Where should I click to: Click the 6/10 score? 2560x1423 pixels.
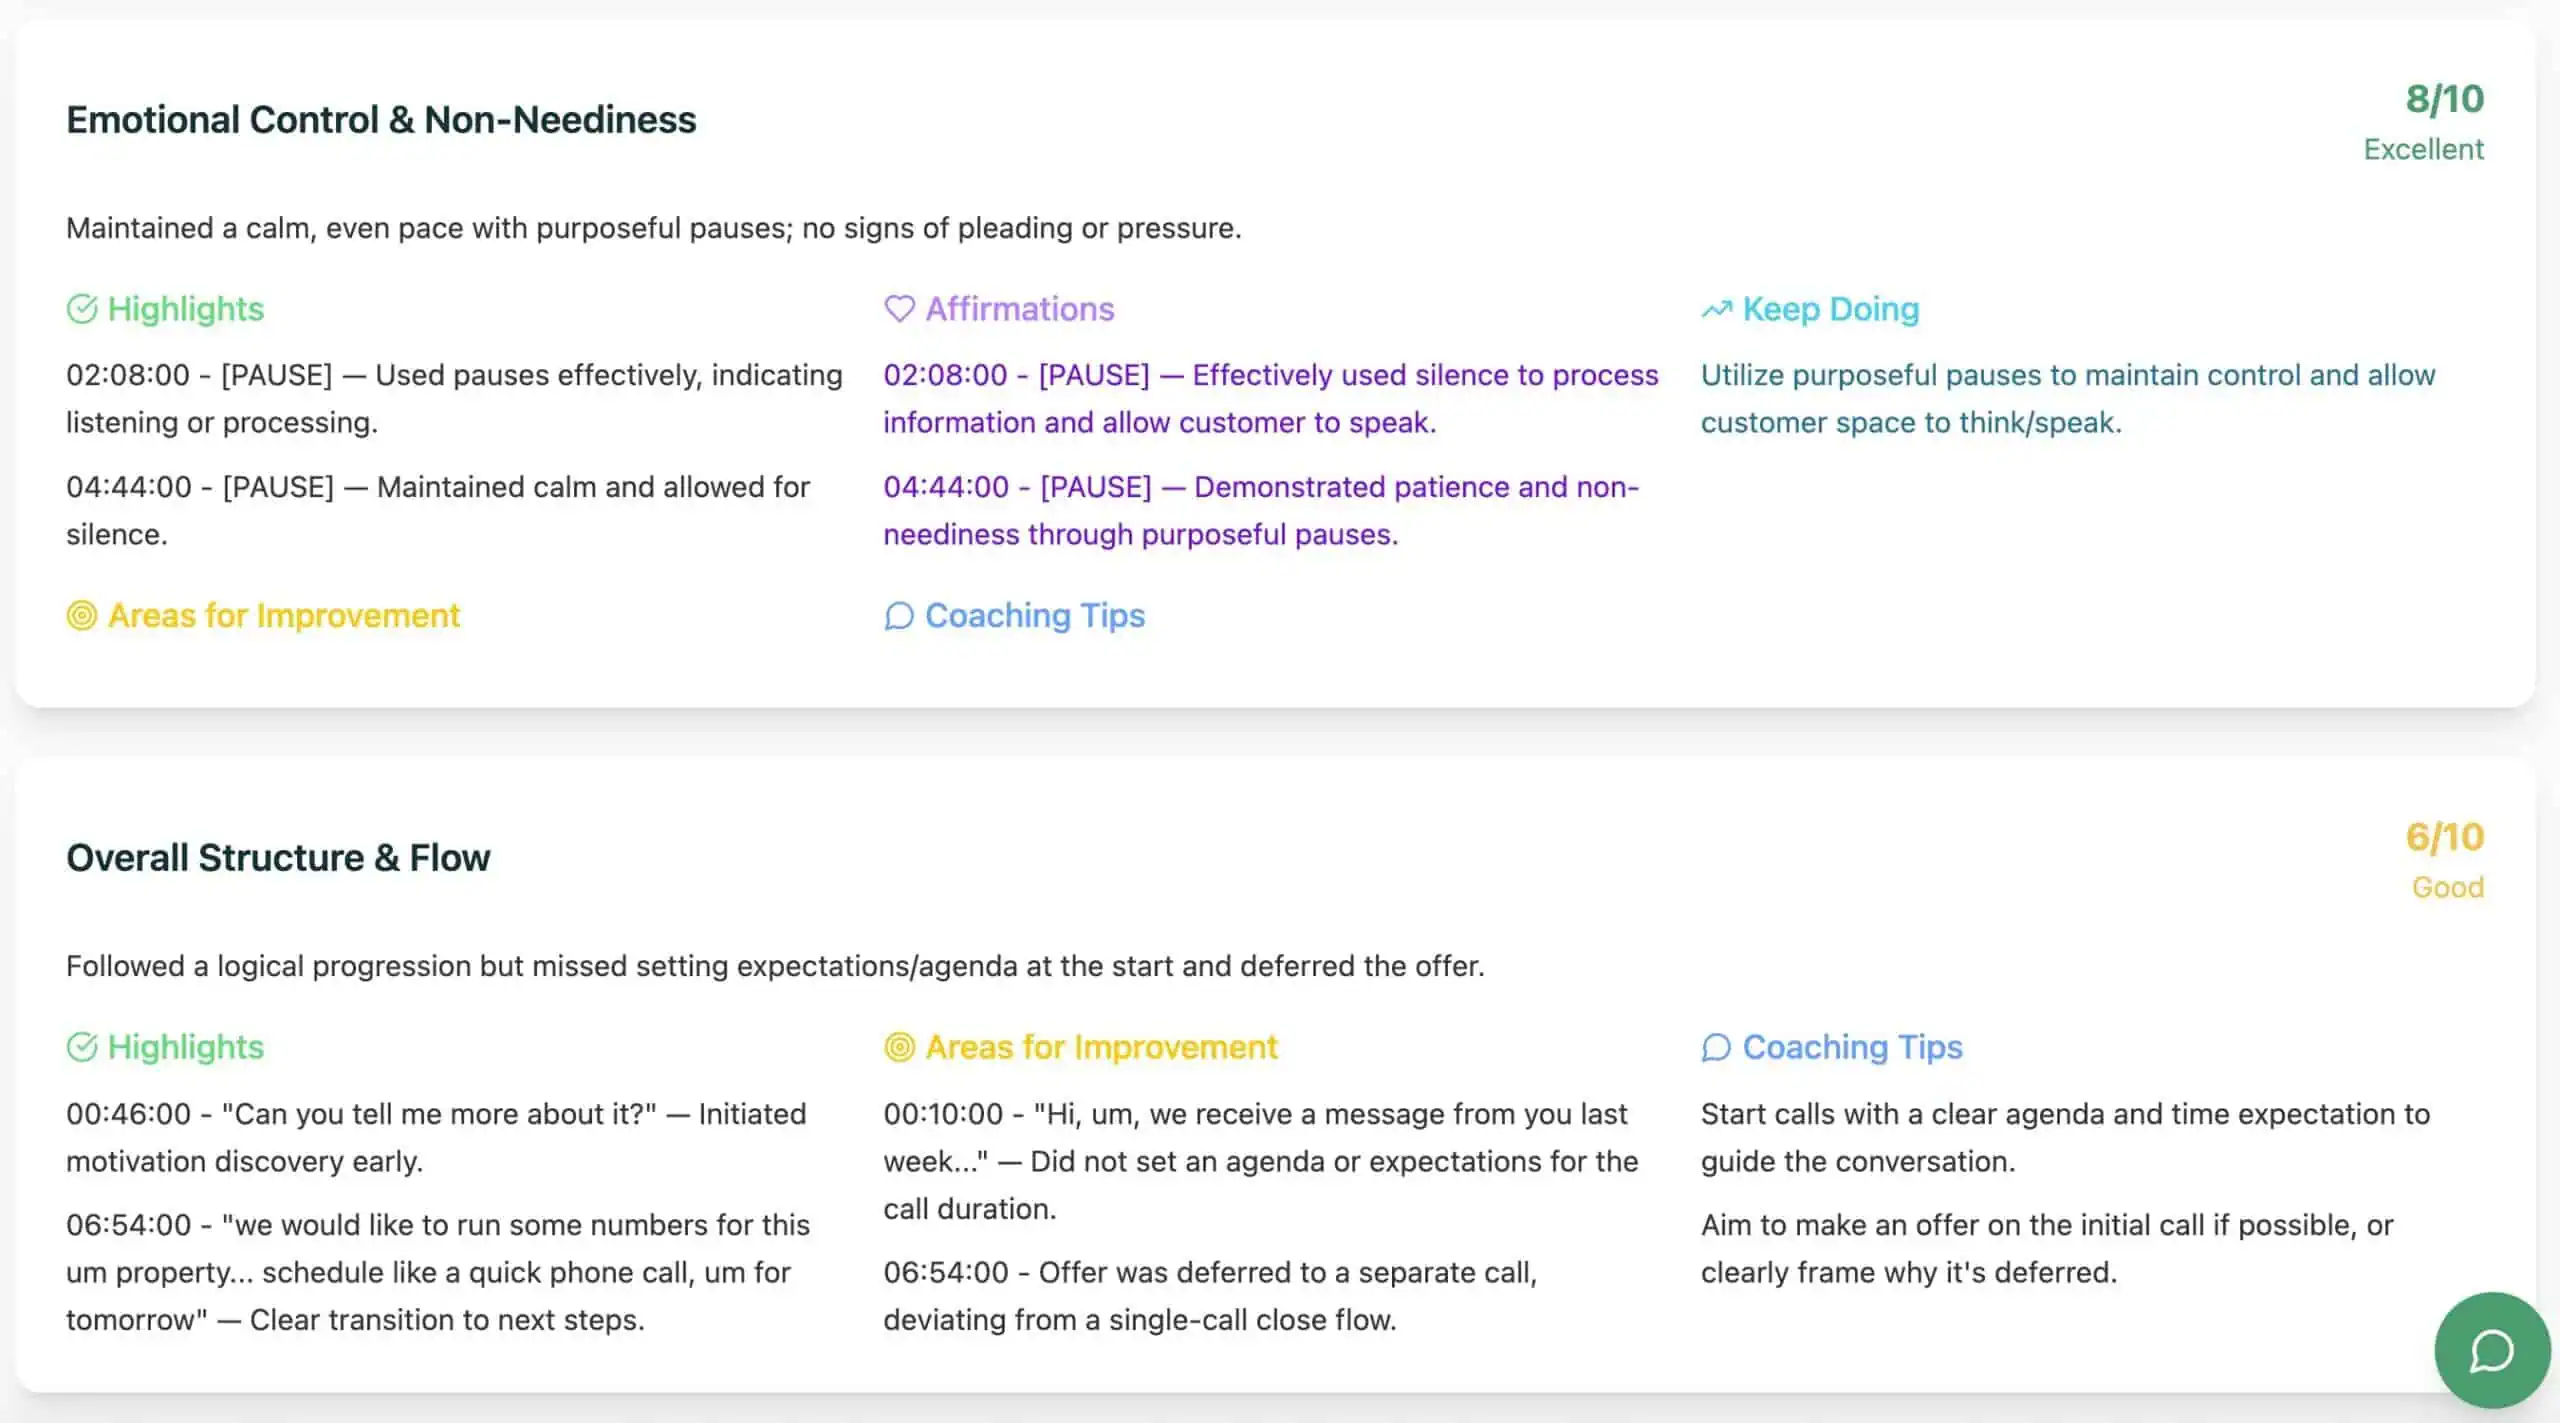click(2444, 836)
